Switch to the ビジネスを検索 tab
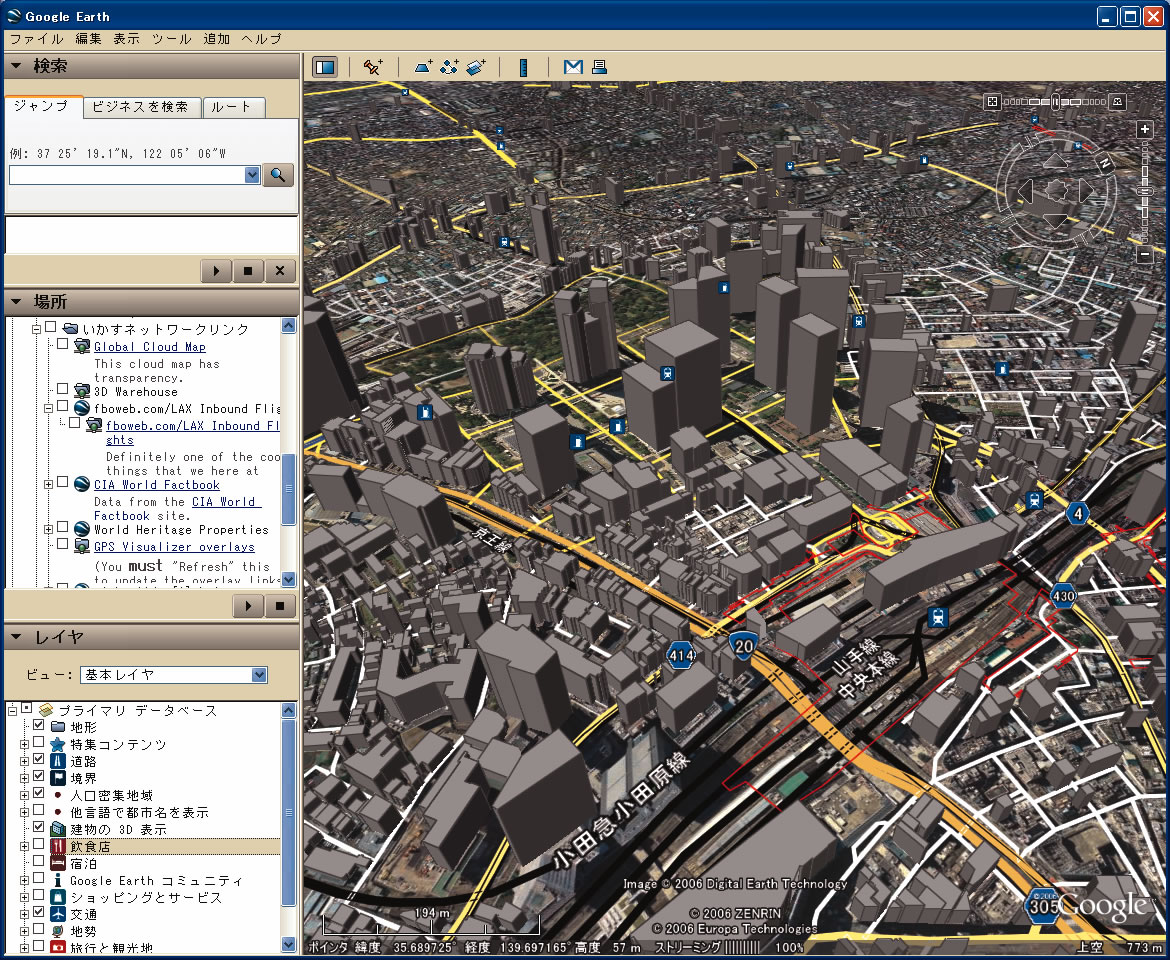The image size is (1170, 960). pos(141,107)
